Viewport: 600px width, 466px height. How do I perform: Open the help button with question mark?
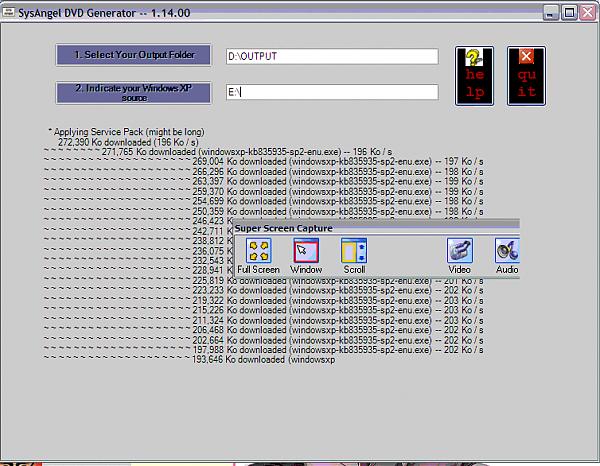pos(474,76)
